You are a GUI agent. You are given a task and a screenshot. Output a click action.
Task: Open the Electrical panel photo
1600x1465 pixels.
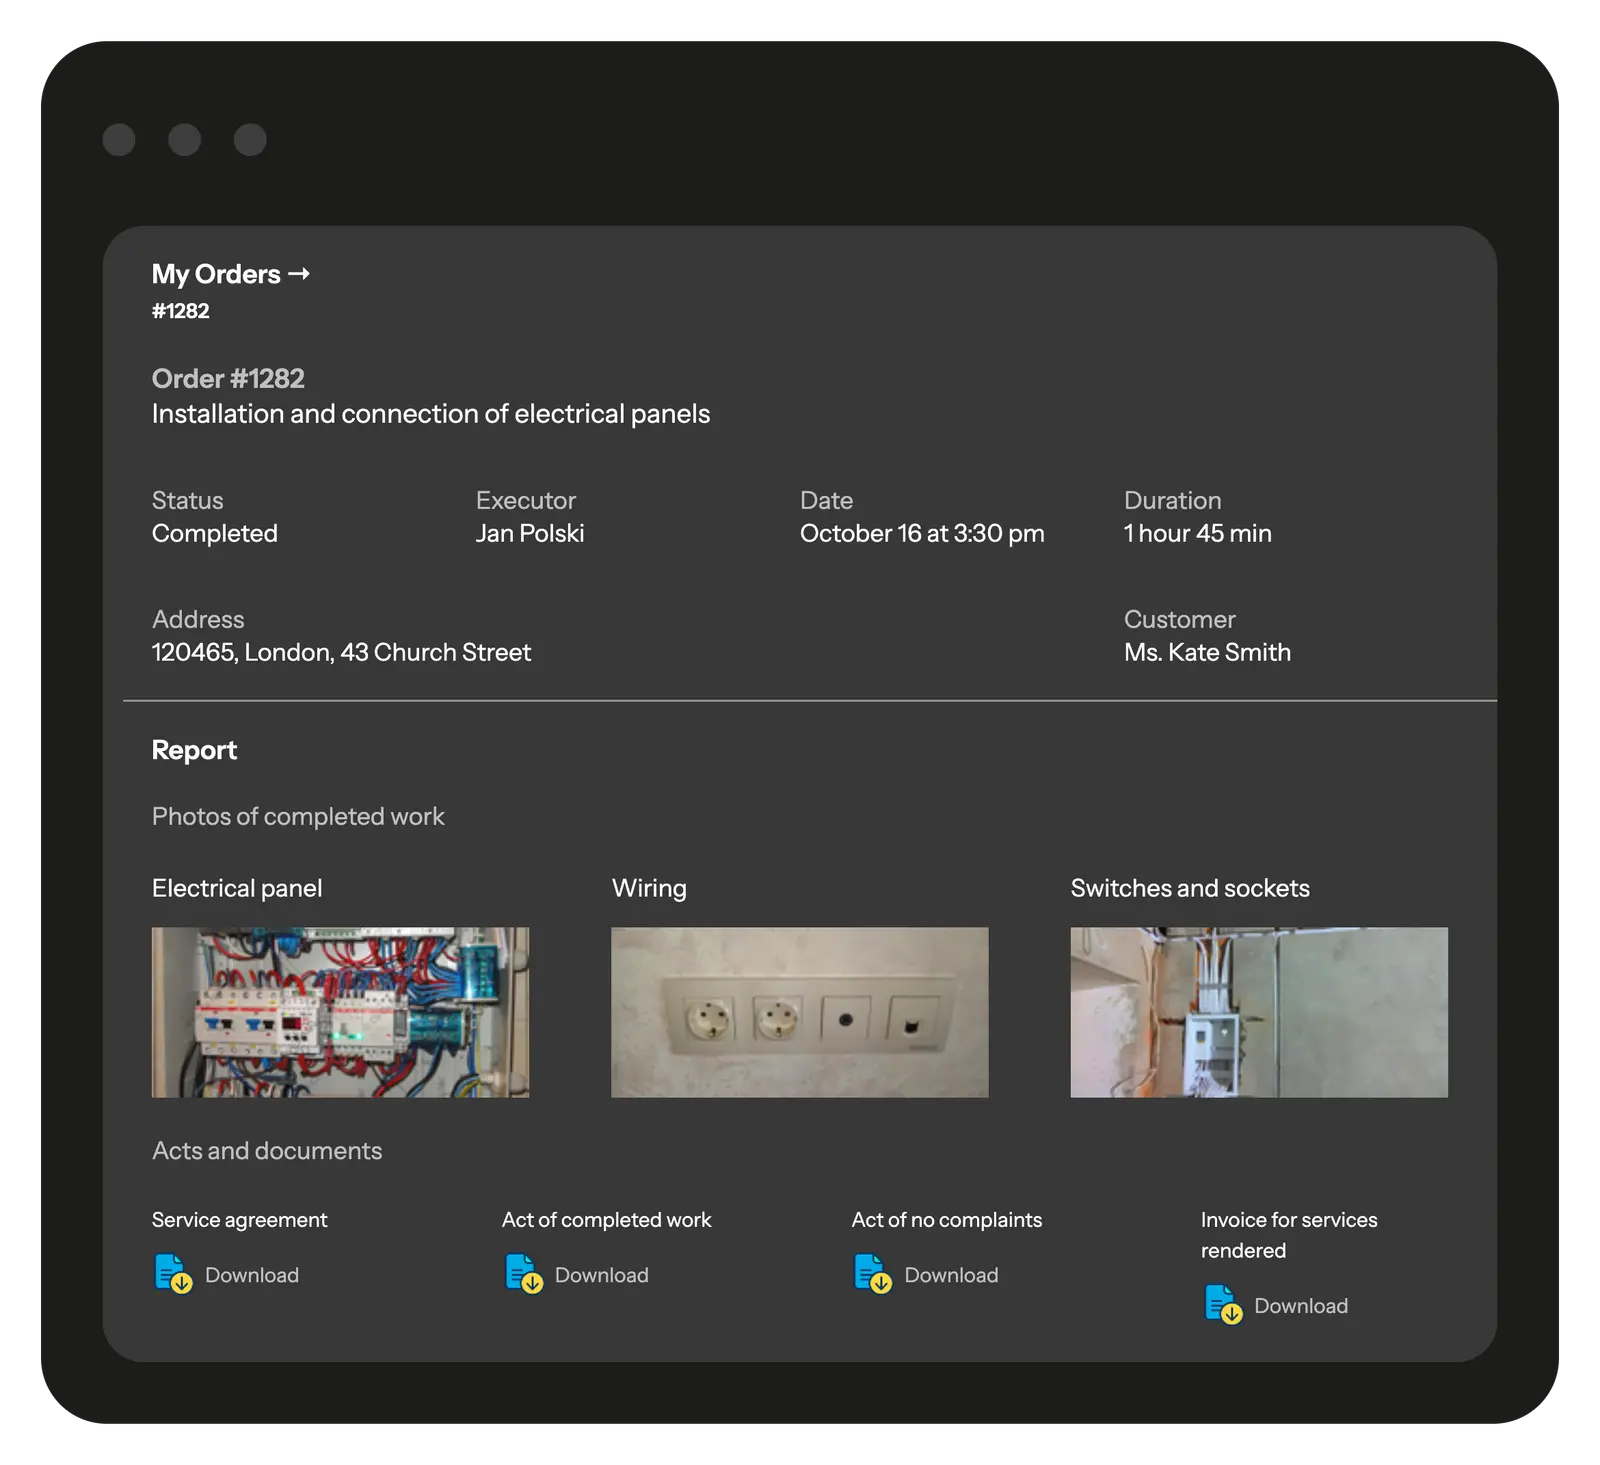(340, 1012)
